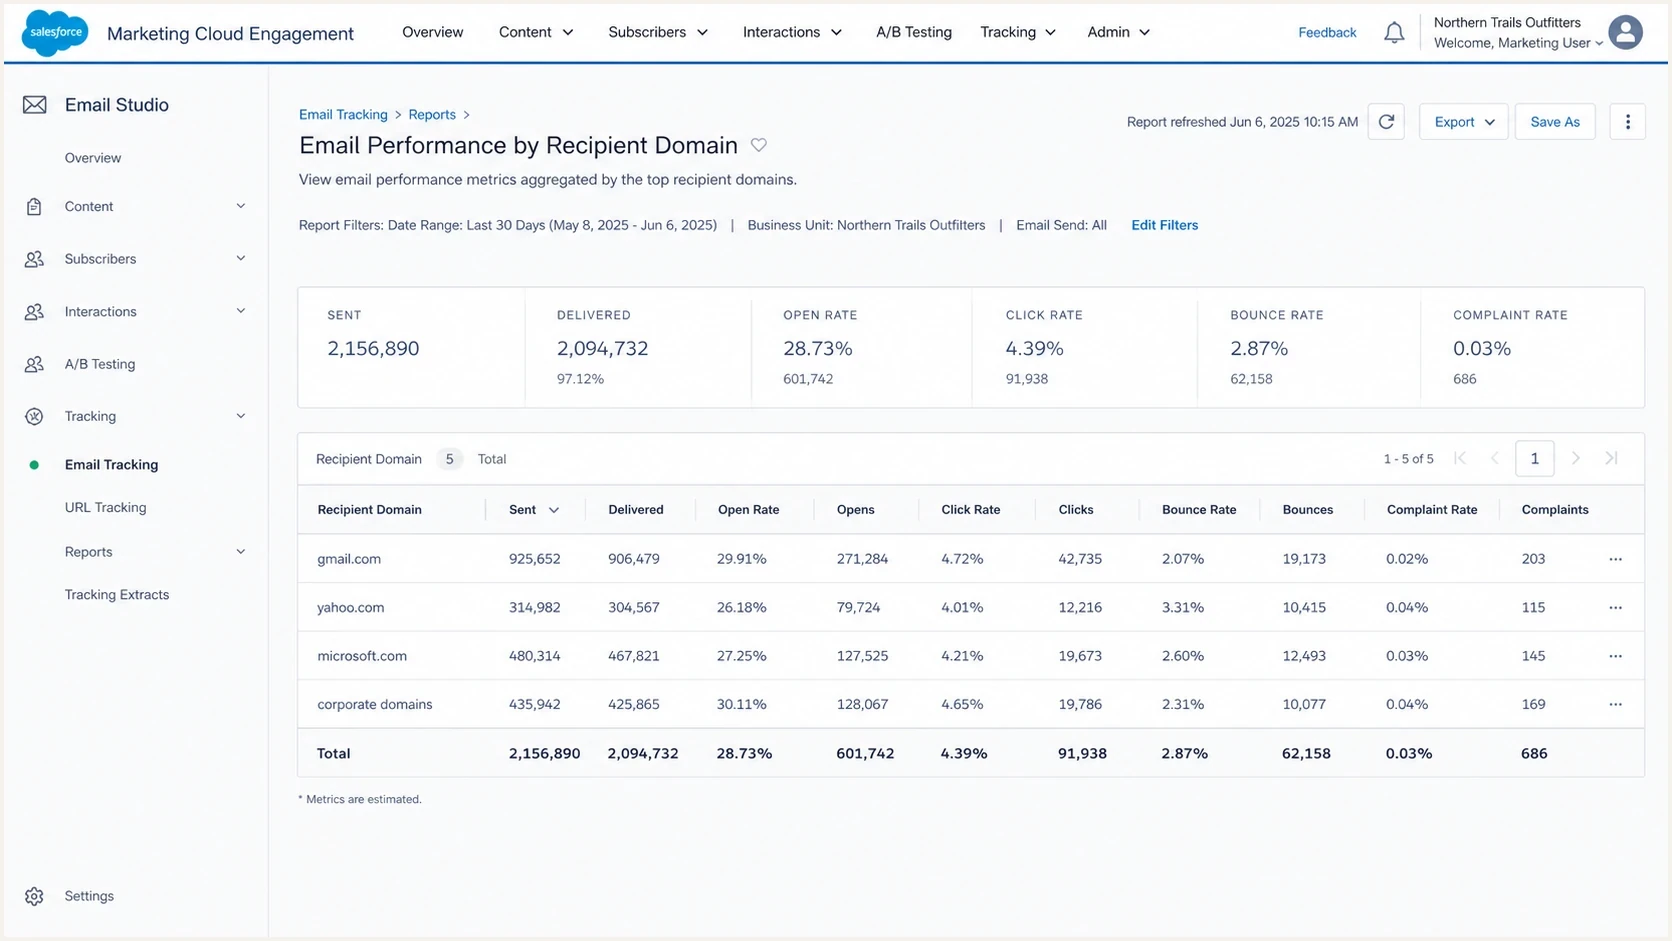Click the Salesforce cloud logo
1672x941 pixels.
click(x=55, y=32)
